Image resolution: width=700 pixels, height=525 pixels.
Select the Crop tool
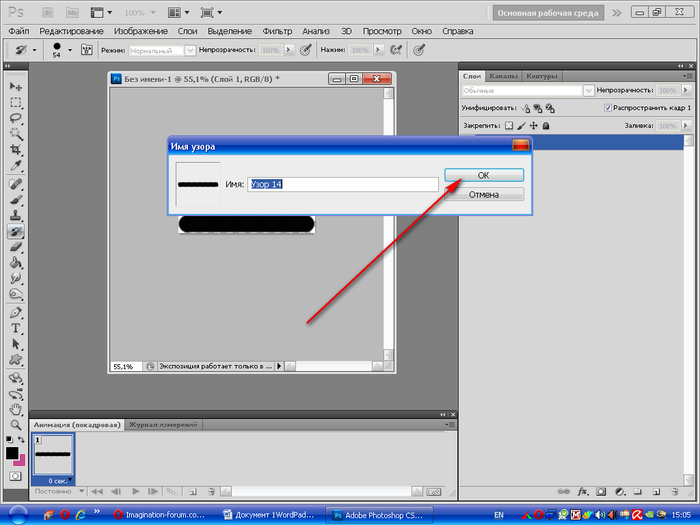click(16, 148)
